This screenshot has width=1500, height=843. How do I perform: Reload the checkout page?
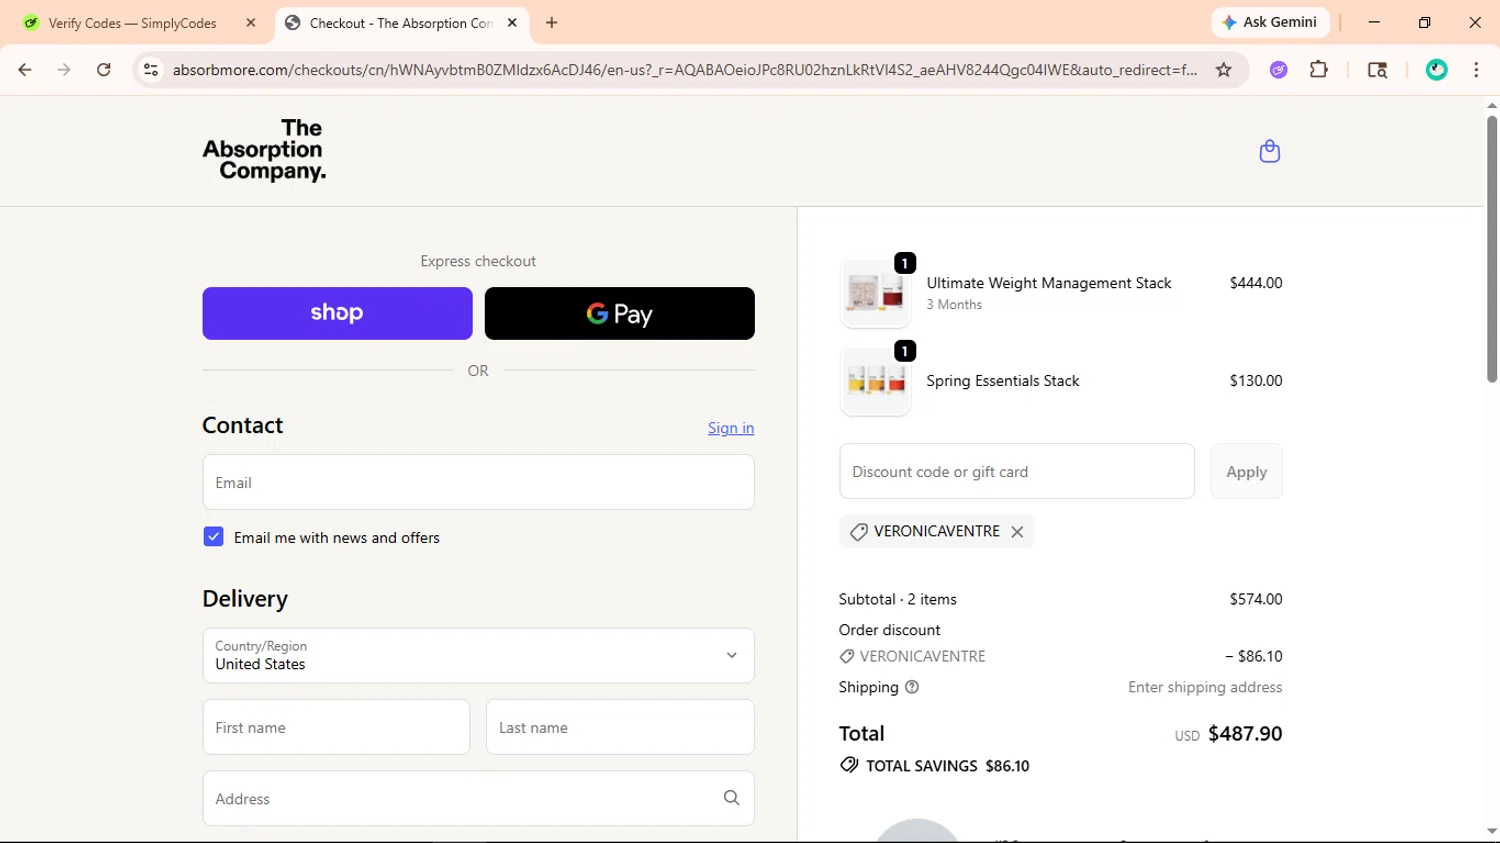tap(104, 70)
